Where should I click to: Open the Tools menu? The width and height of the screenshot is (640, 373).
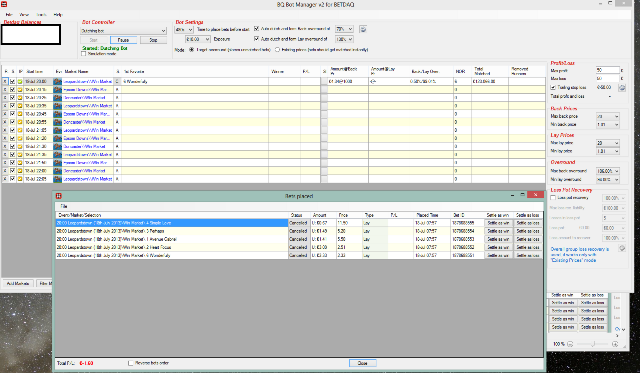[41, 15]
